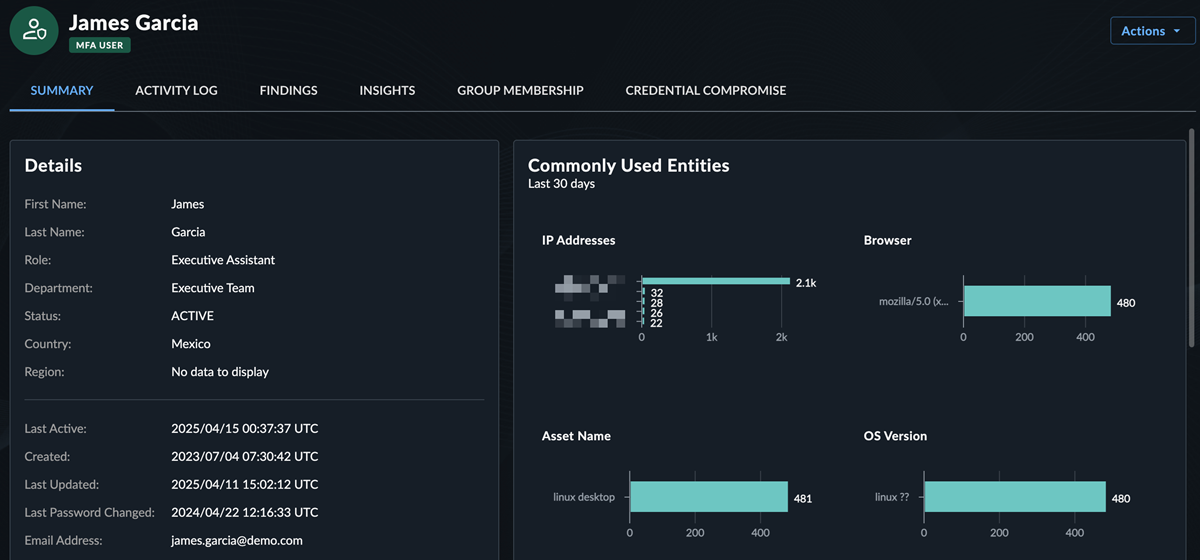This screenshot has height=560, width=1200.
Task: Click the Executive Assistant role value
Action: click(x=223, y=260)
